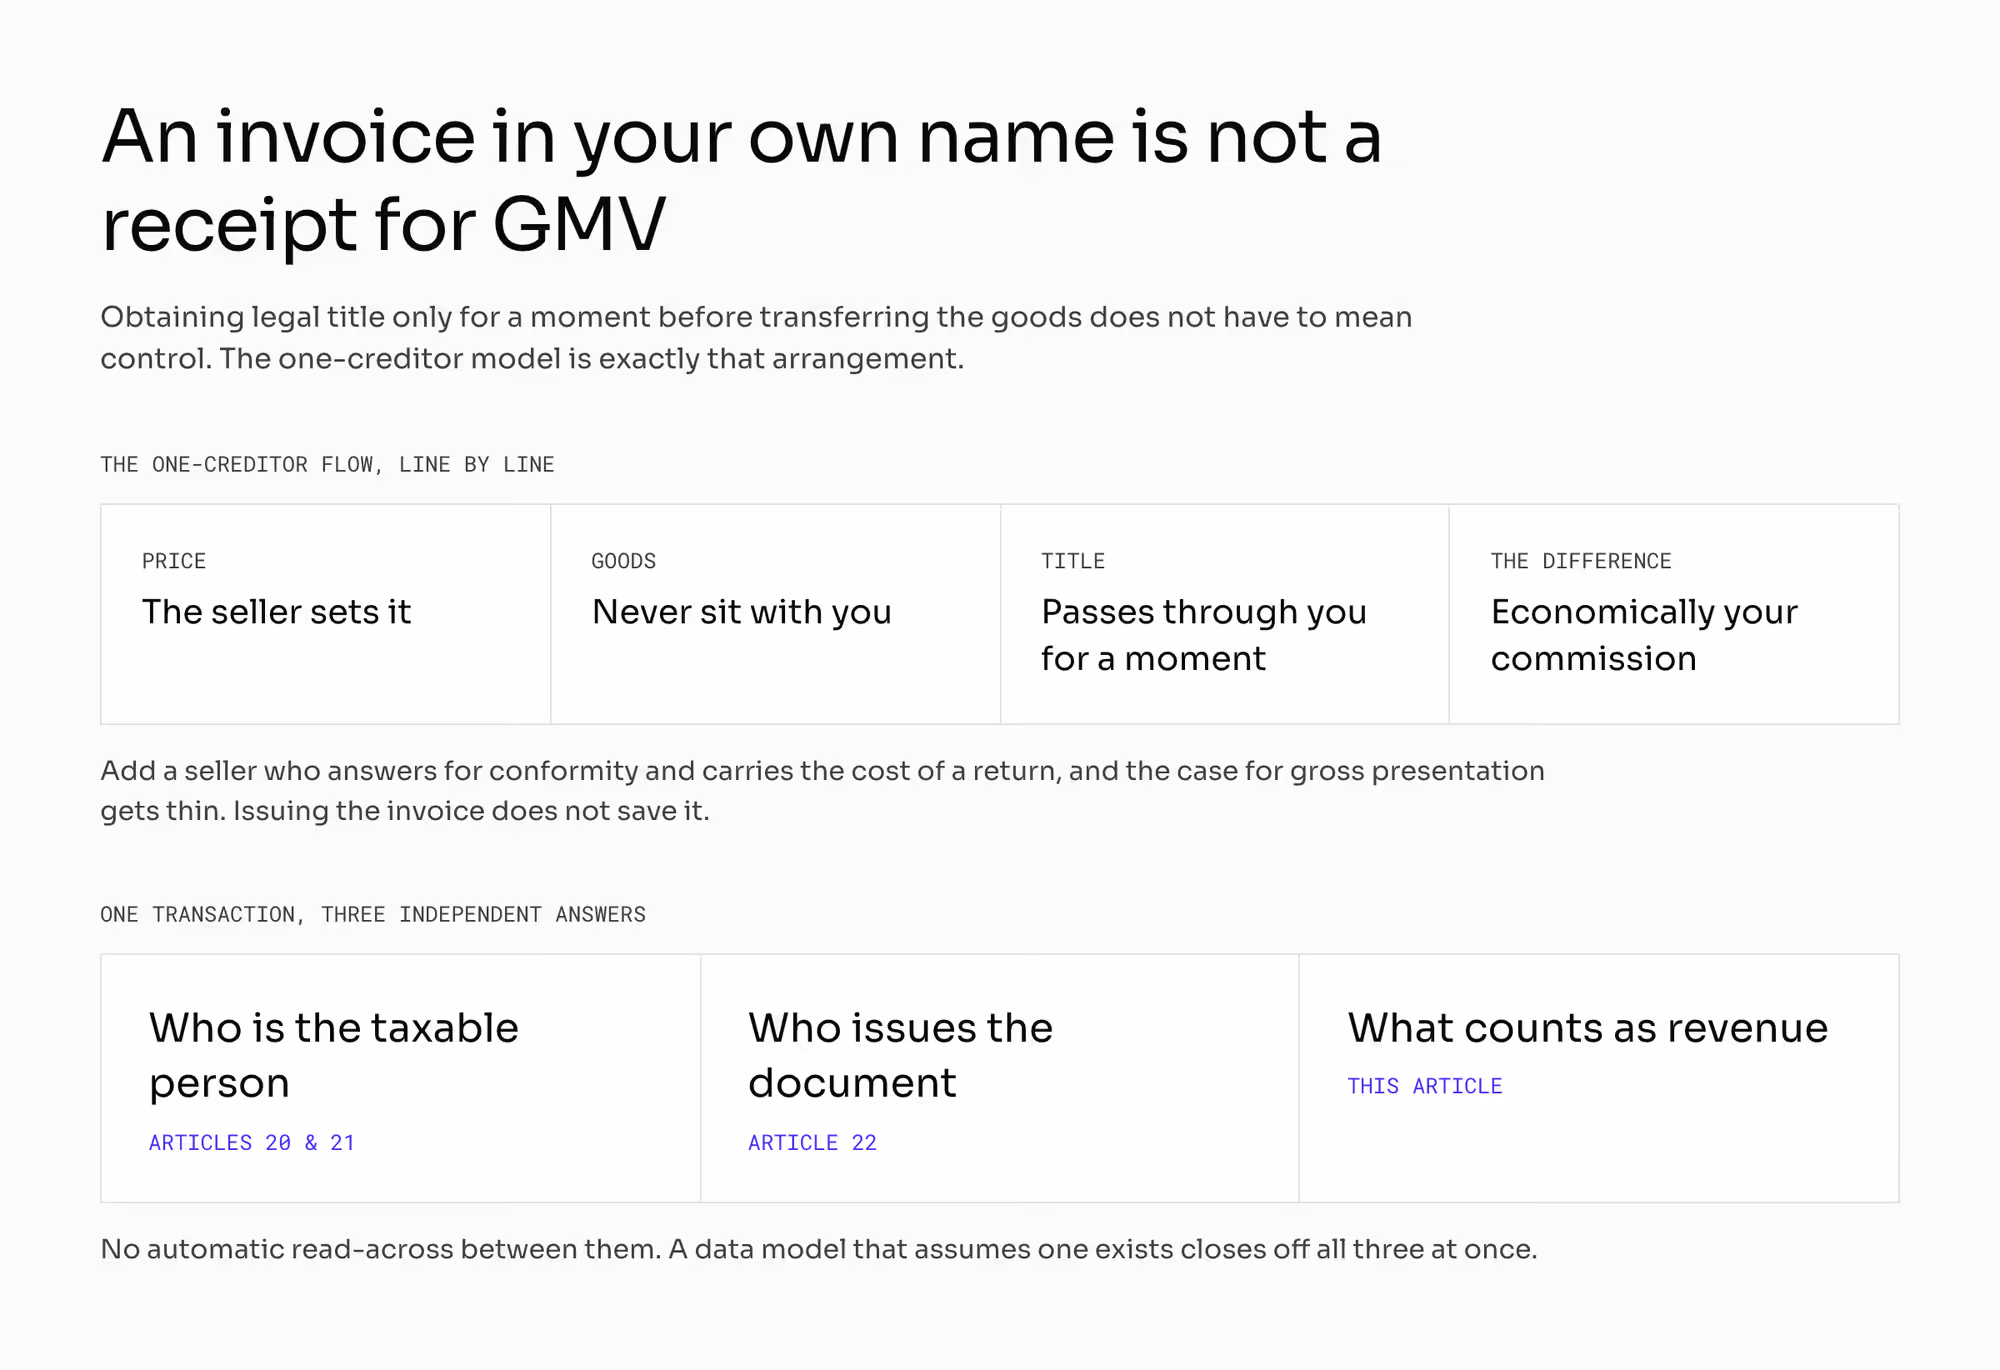Click the ARTICLES 20 & 21 link
2000x1370 pixels.
pos(252,1142)
